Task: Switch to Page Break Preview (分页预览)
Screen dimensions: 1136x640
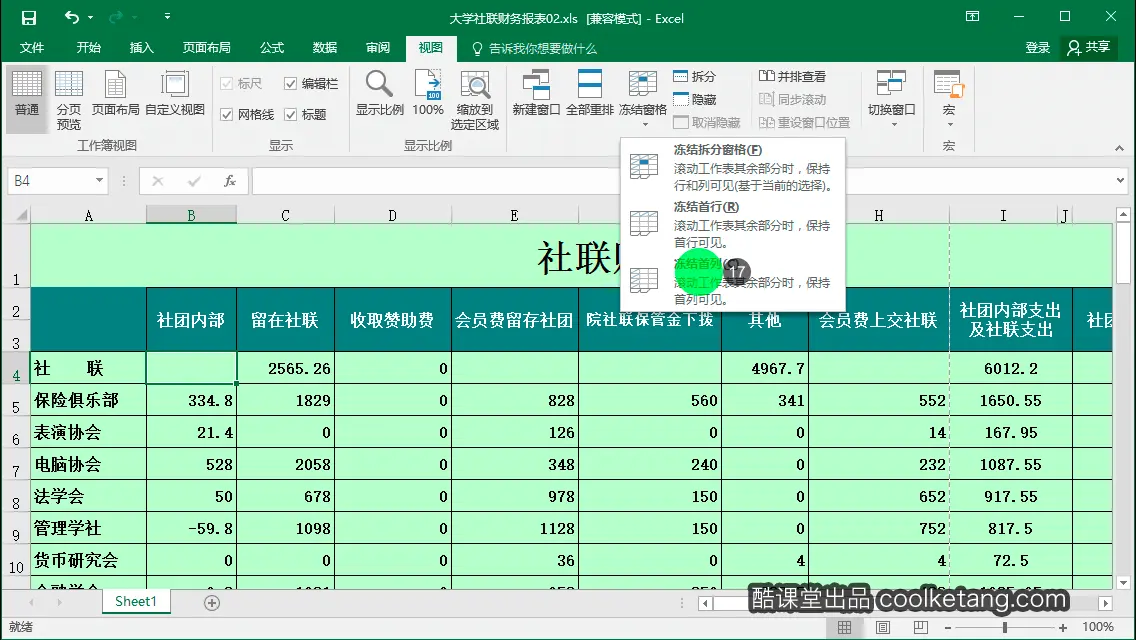Action: pyautogui.click(x=69, y=100)
